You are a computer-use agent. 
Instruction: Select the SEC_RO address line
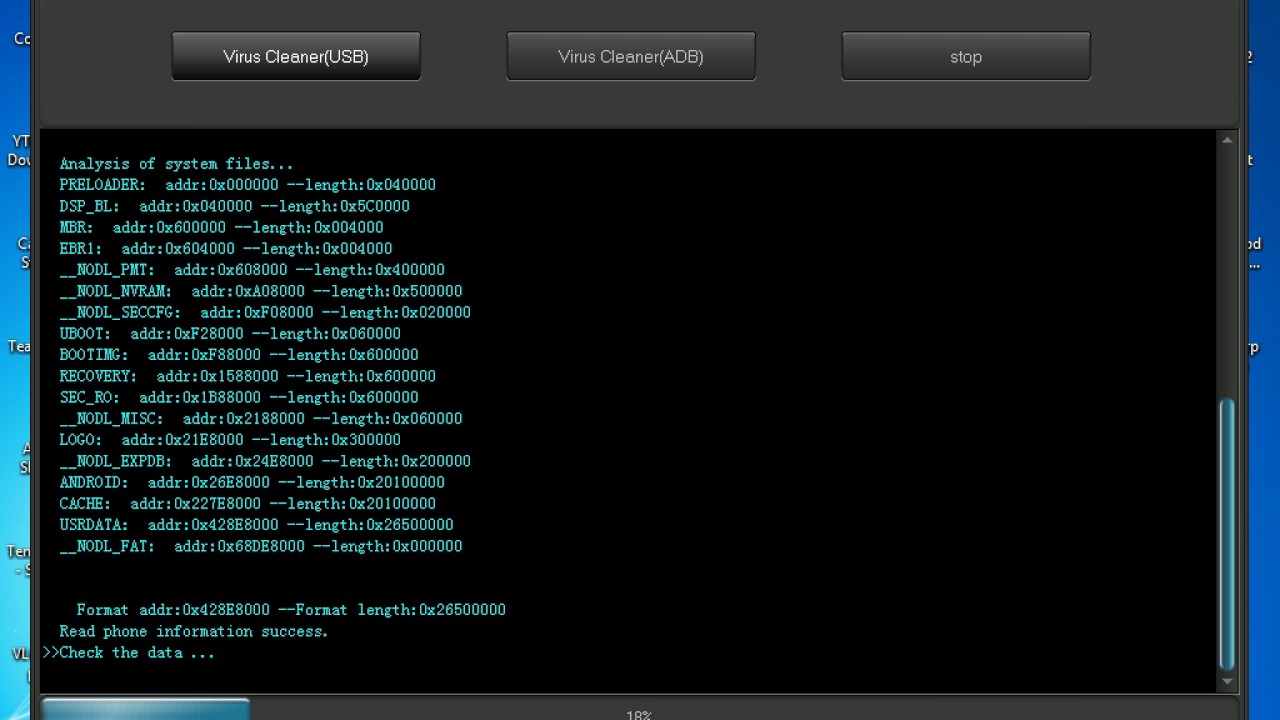pos(239,397)
